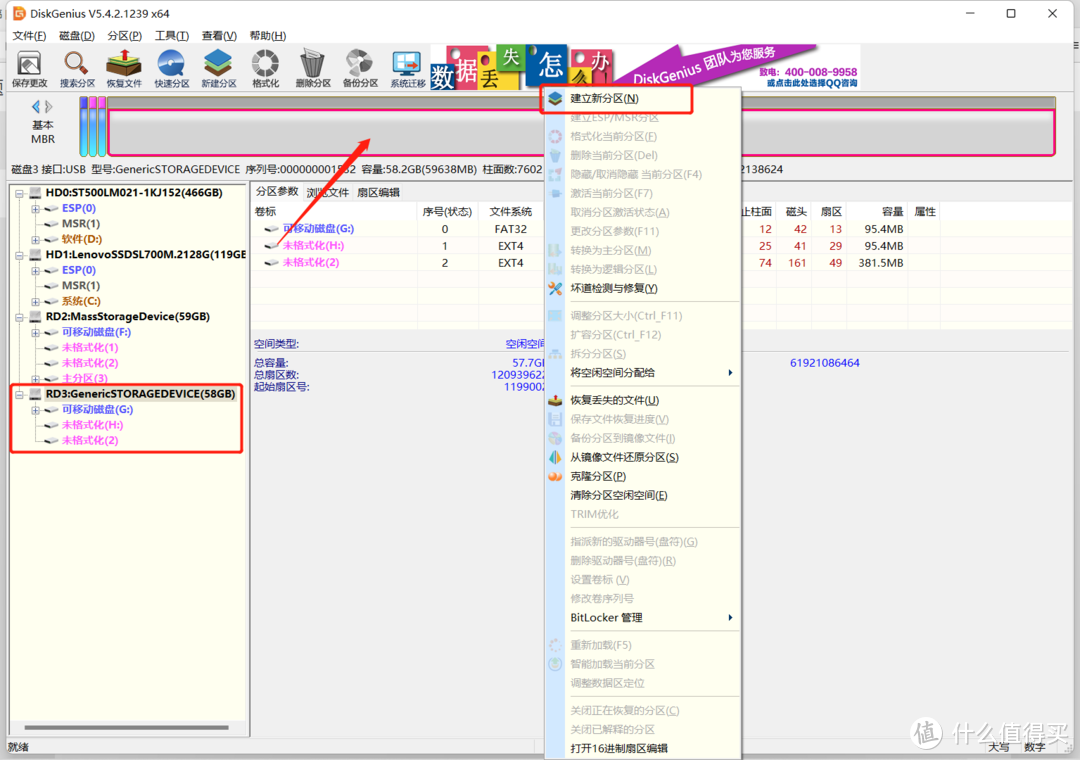Select the 系统(C:) partition in the tree
Screen dimensions: 1080x760
(80, 301)
